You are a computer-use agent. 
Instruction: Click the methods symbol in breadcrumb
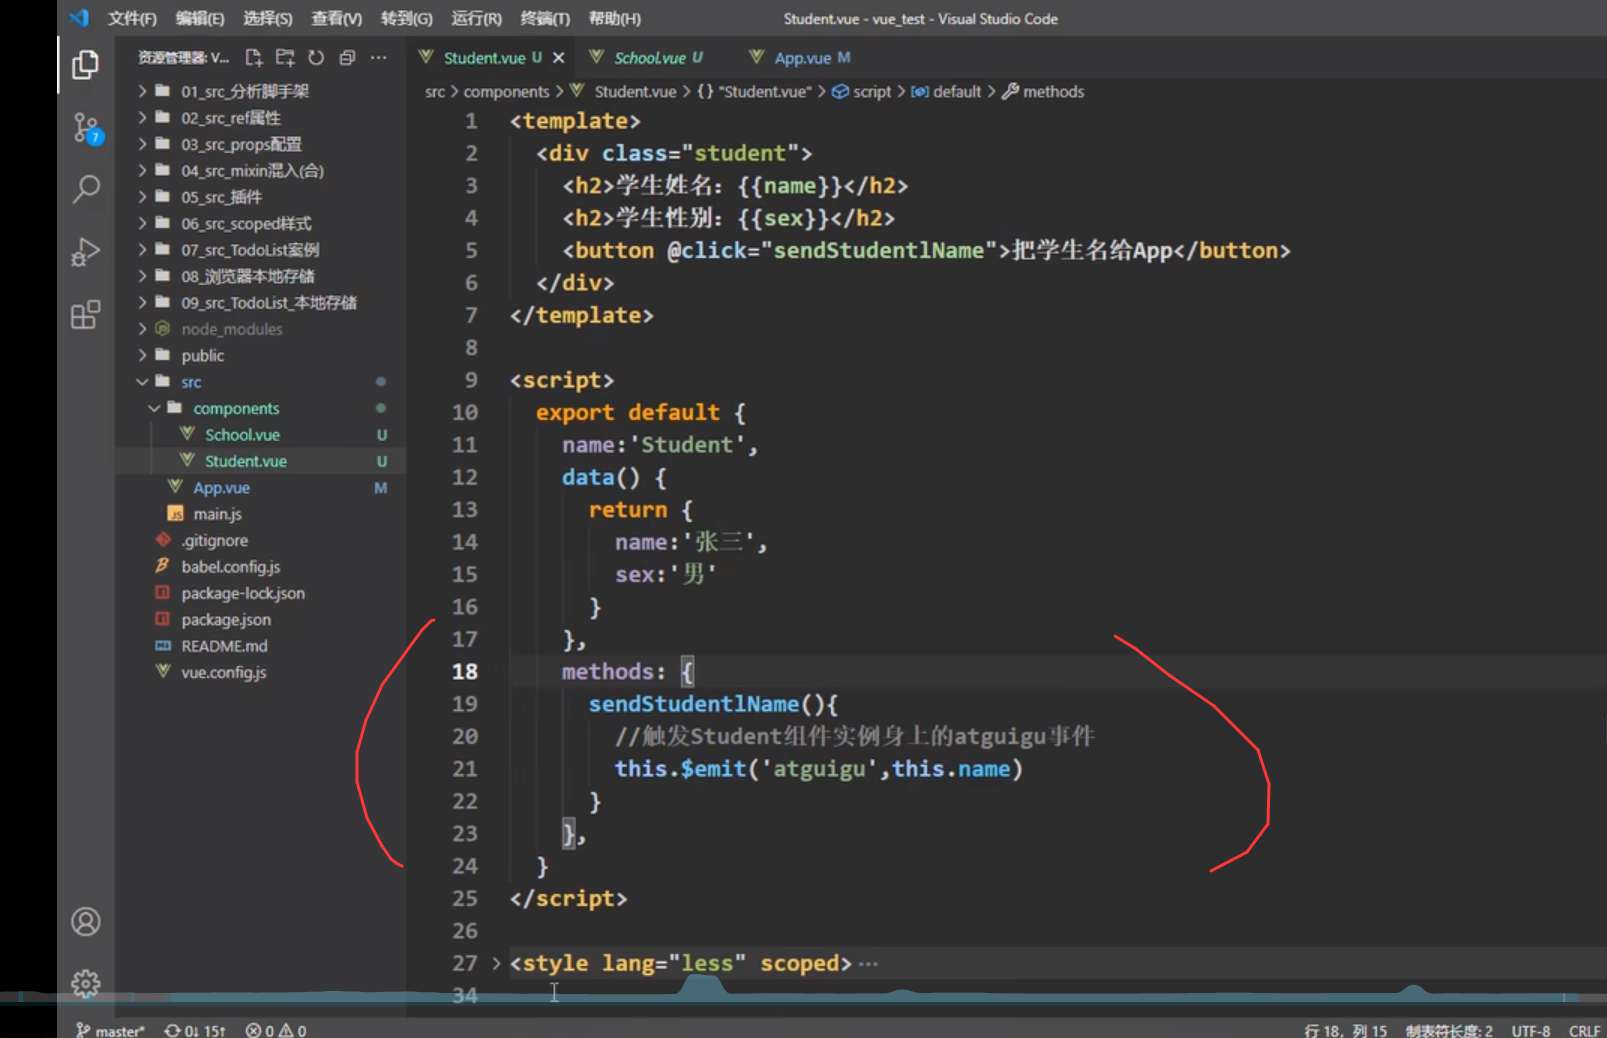tap(1043, 91)
